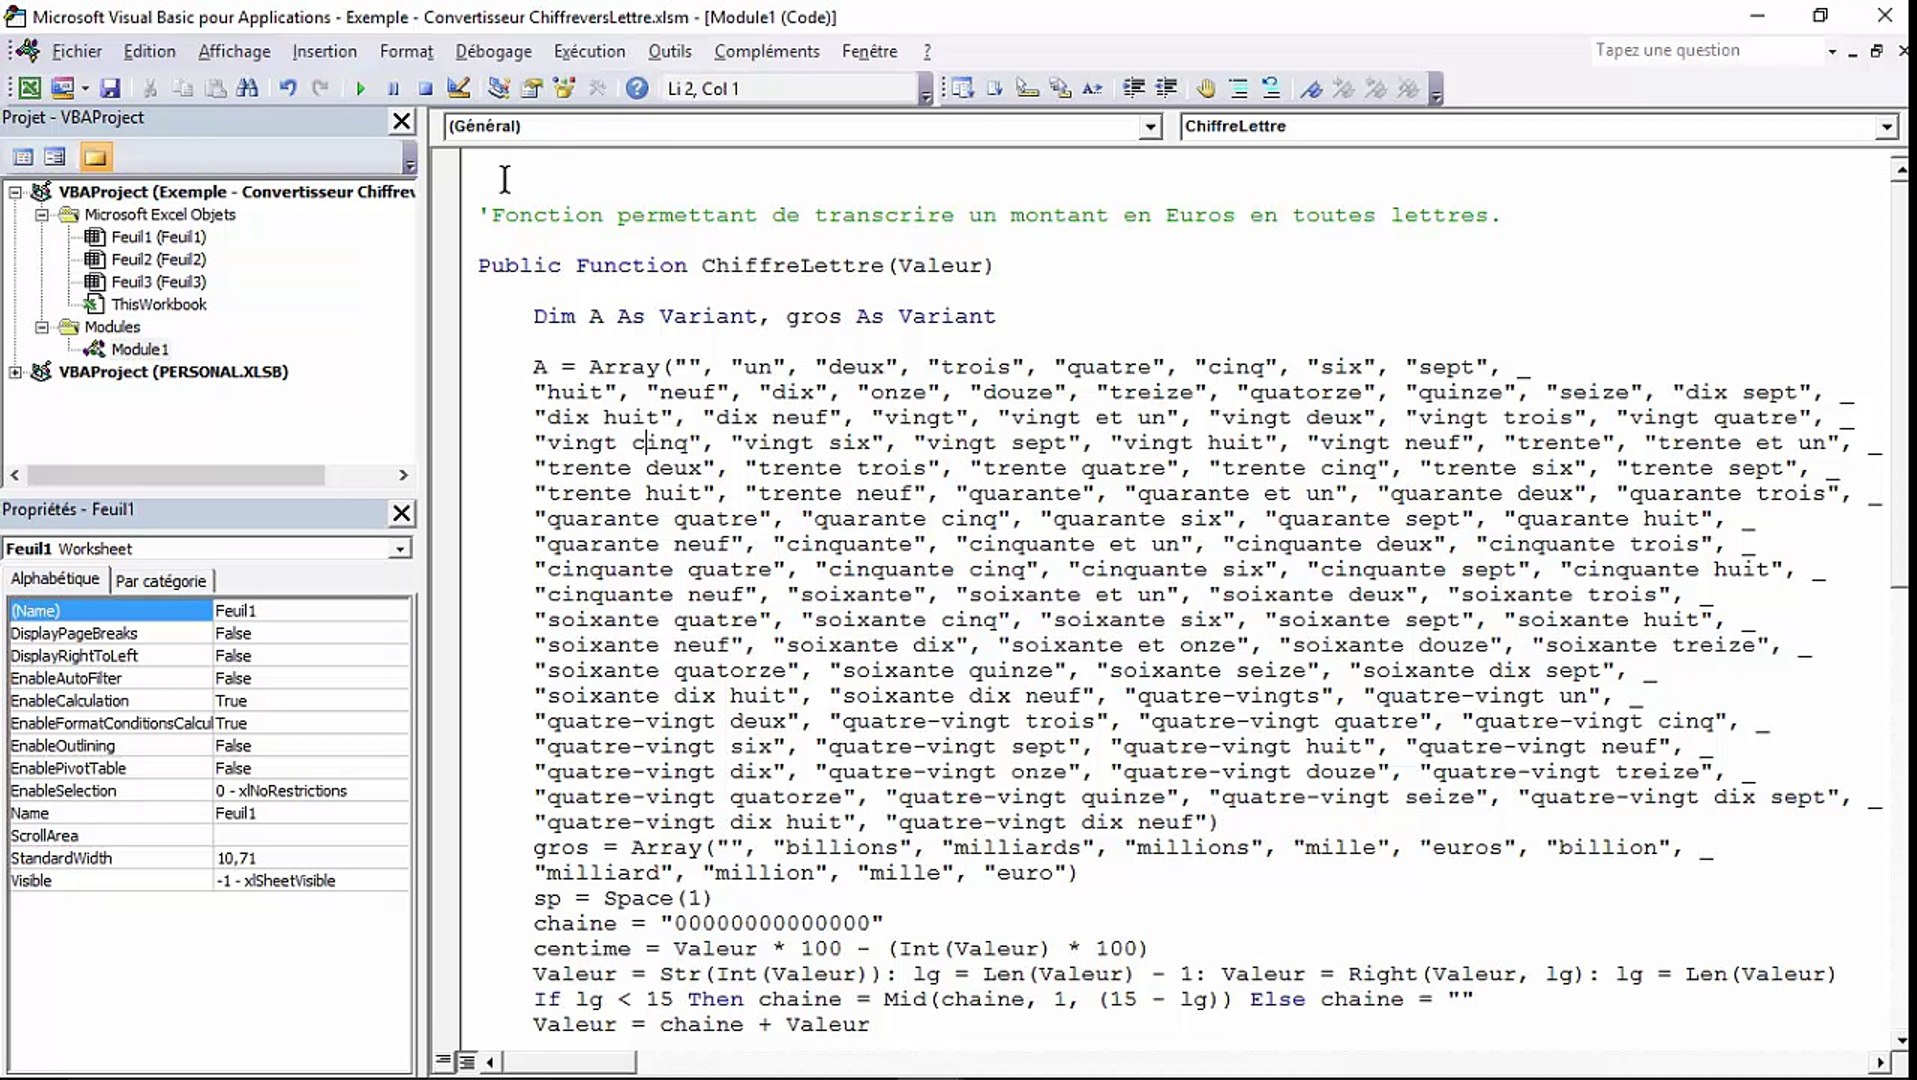Screen dimensions: 1917x1080
Task: Click the Insert UserForm toolbar icon
Action: (x=62, y=88)
